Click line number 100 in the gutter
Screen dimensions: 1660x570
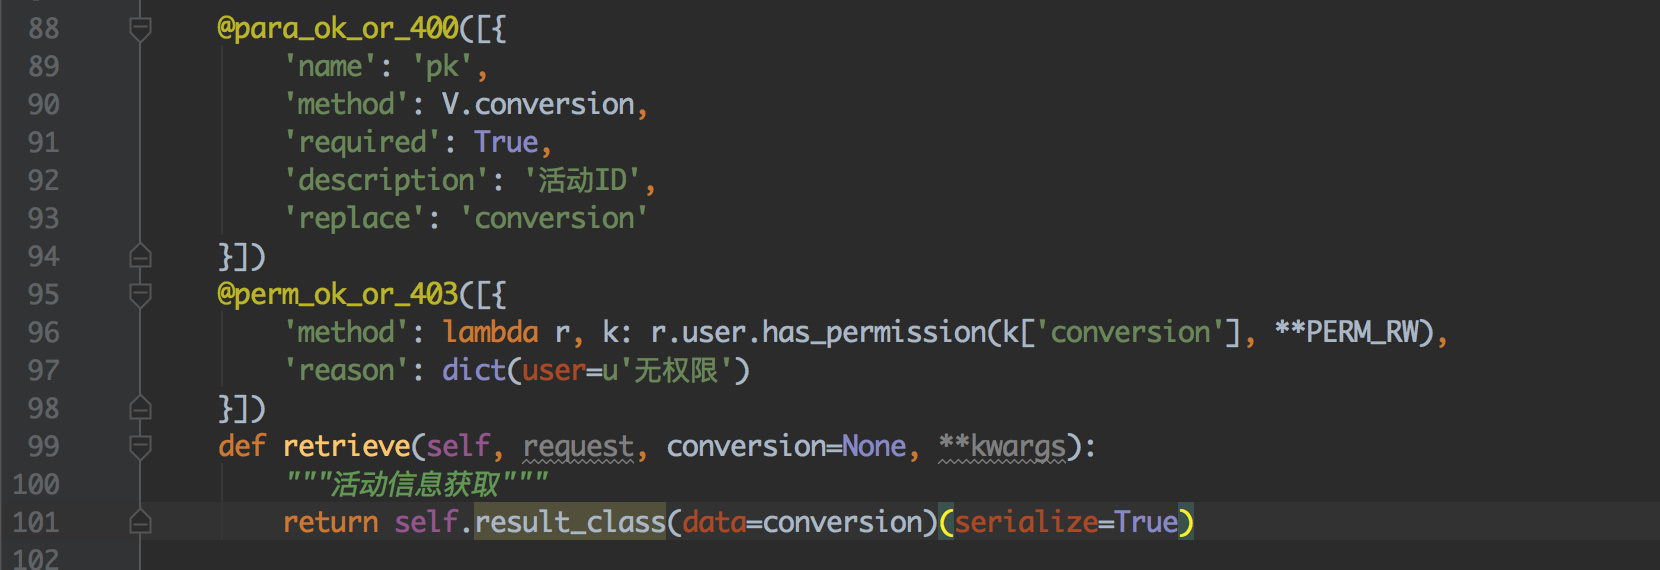click(x=36, y=485)
